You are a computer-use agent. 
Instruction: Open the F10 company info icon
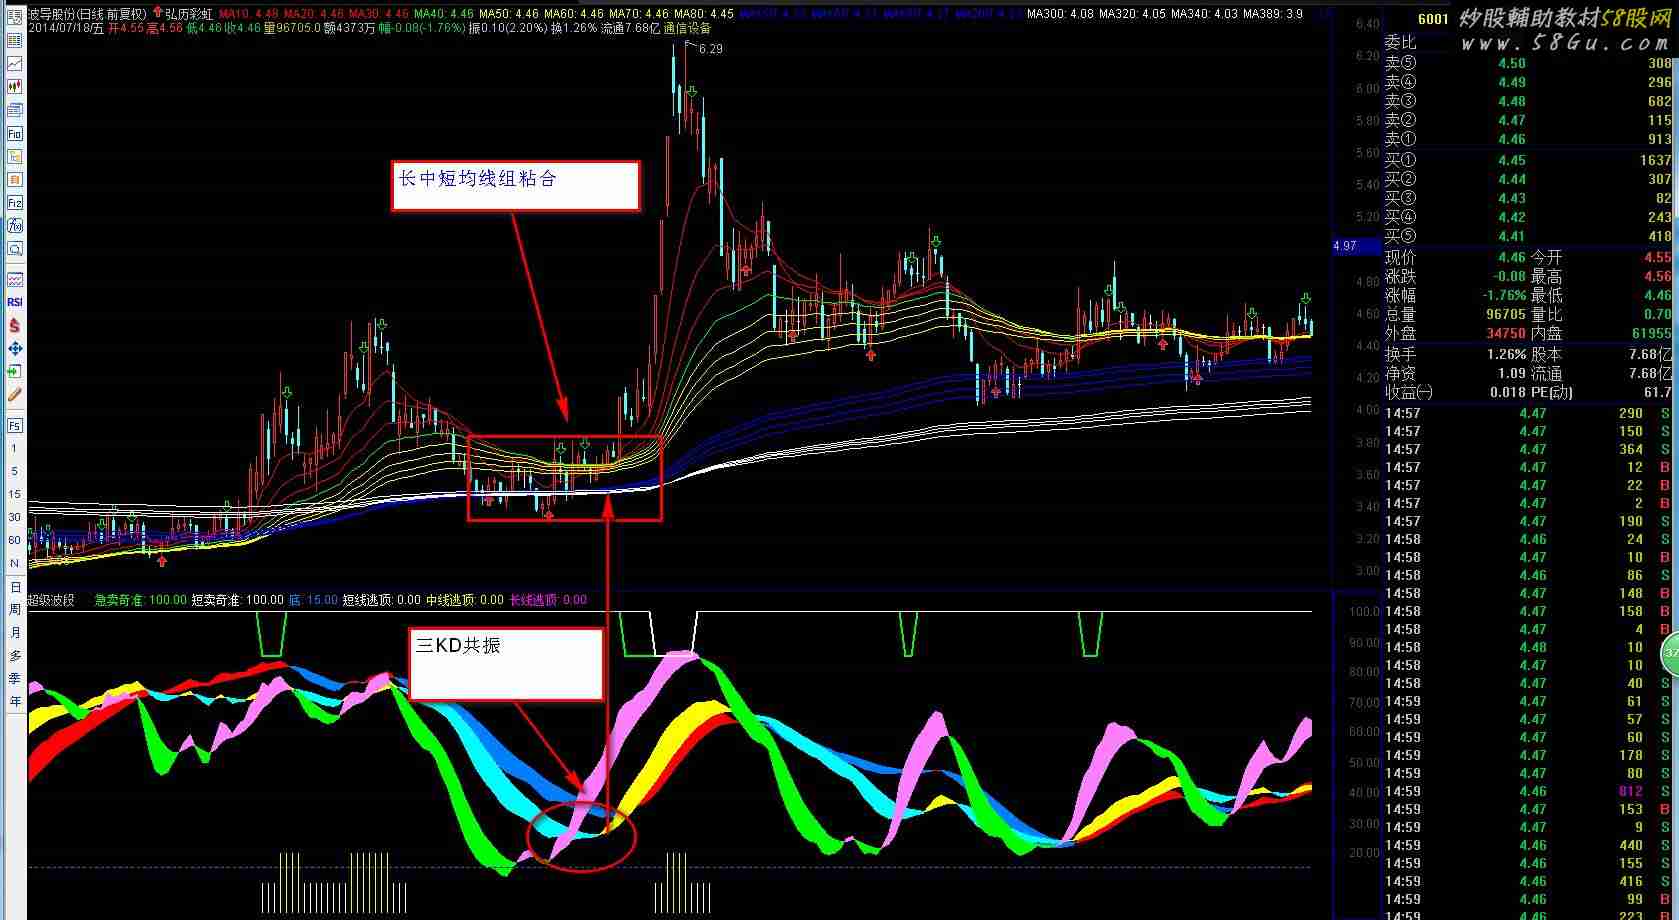pos(15,134)
